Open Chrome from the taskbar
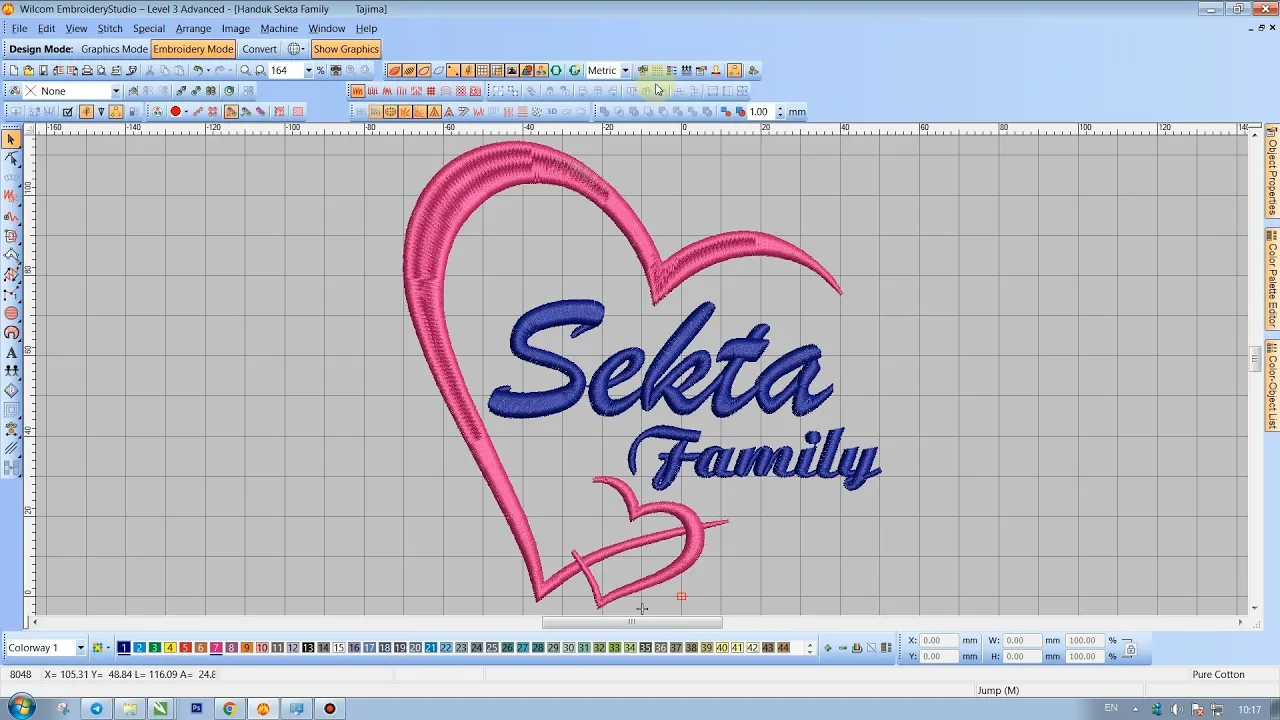Screen dimensions: 1280x720 coord(229,709)
